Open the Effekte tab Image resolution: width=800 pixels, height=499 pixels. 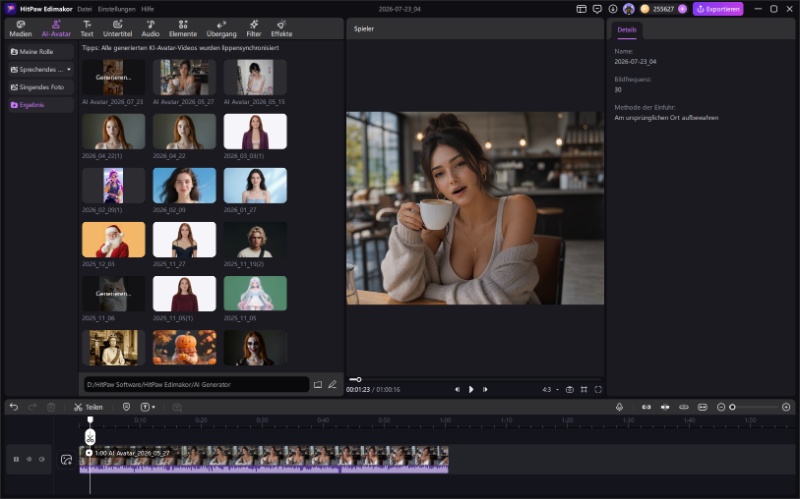point(282,29)
